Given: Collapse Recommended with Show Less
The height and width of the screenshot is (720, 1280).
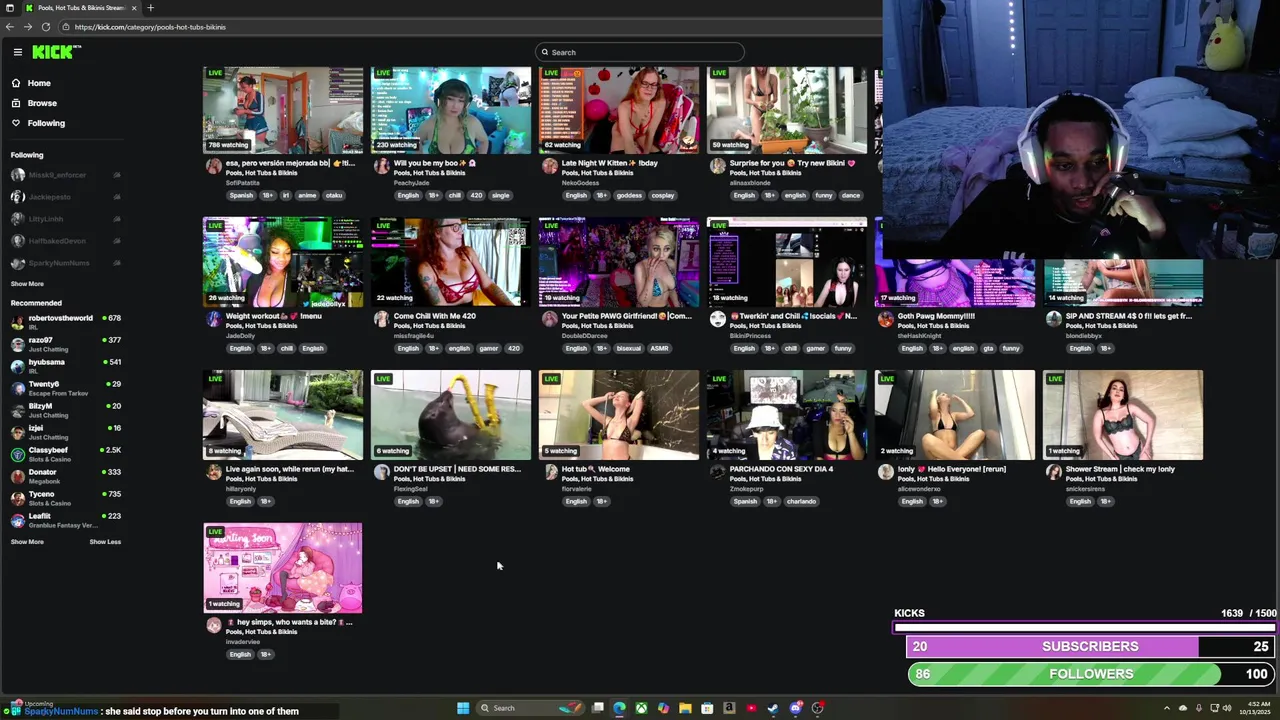Looking at the screenshot, I should click(105, 542).
